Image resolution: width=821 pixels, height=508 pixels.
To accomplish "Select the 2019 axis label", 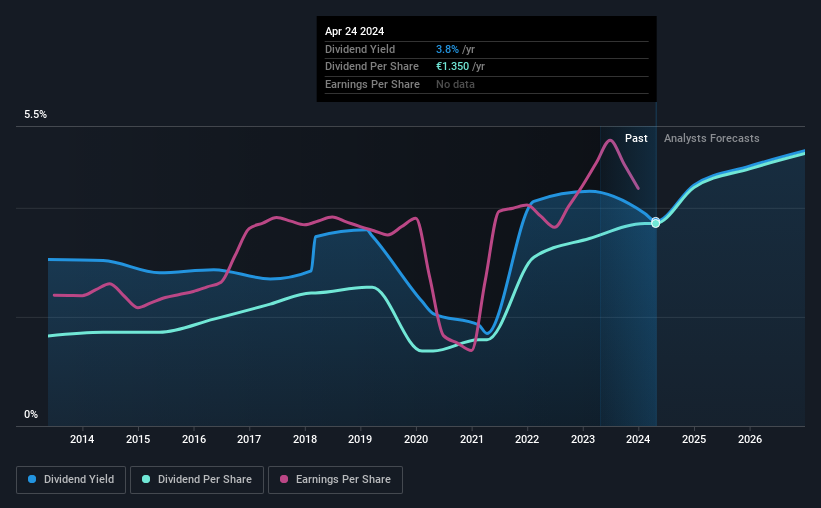I will tap(360, 439).
